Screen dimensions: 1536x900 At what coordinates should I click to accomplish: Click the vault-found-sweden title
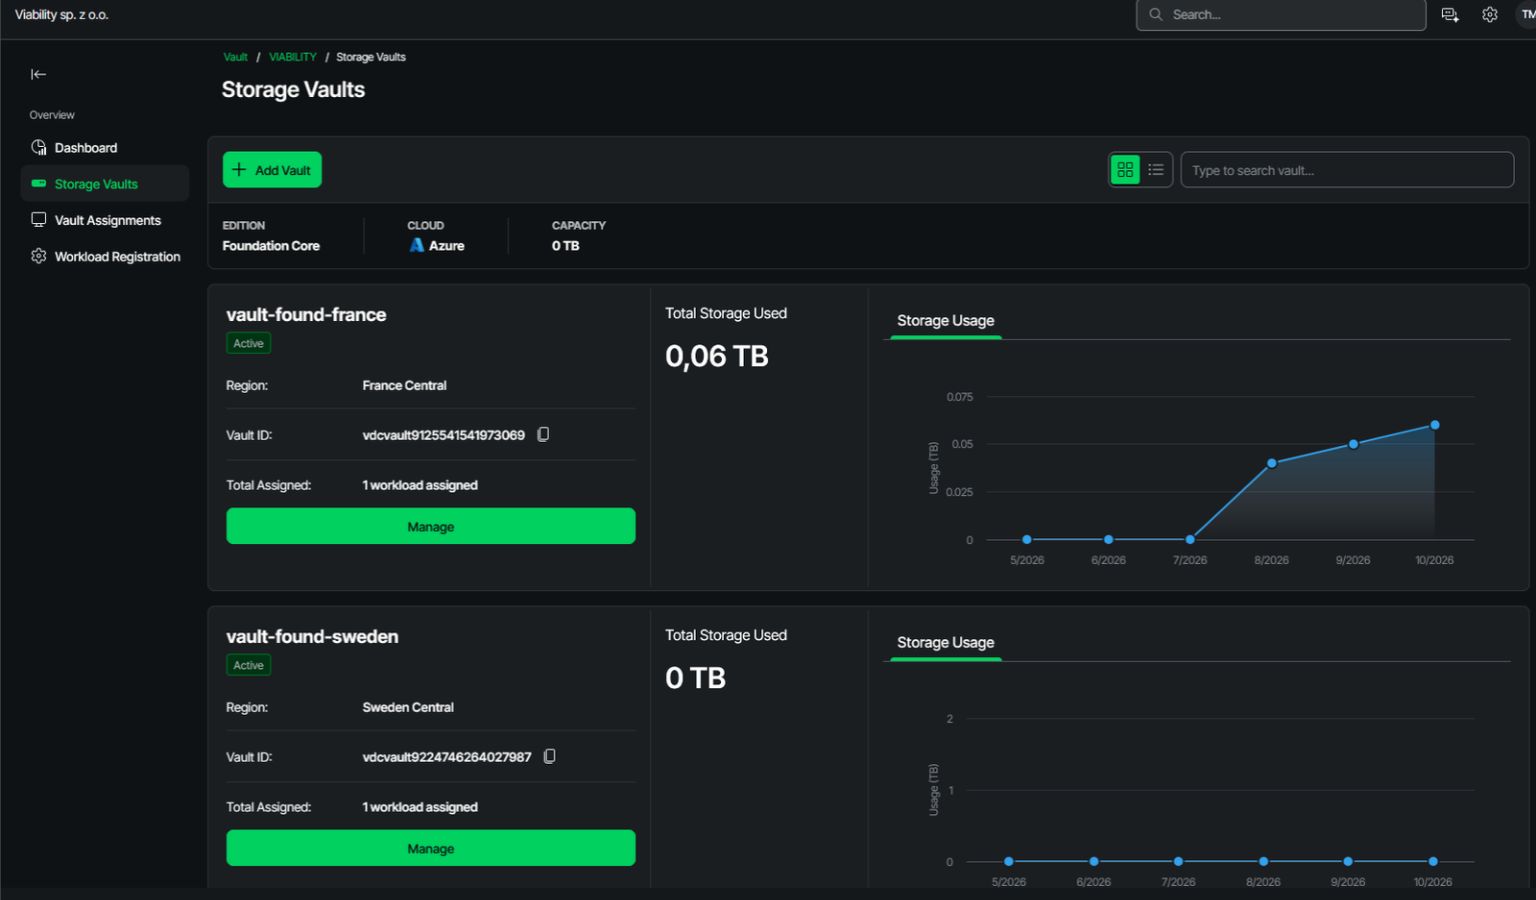(x=312, y=636)
